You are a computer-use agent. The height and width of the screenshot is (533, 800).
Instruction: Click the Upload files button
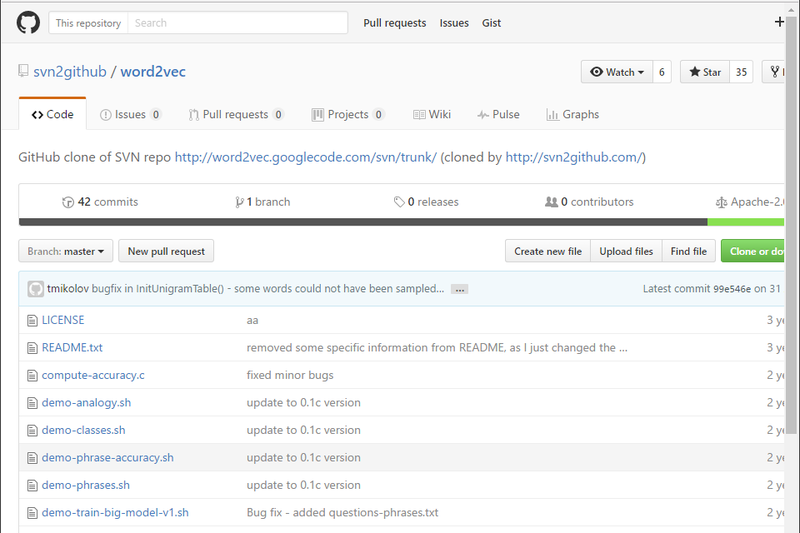(x=626, y=251)
